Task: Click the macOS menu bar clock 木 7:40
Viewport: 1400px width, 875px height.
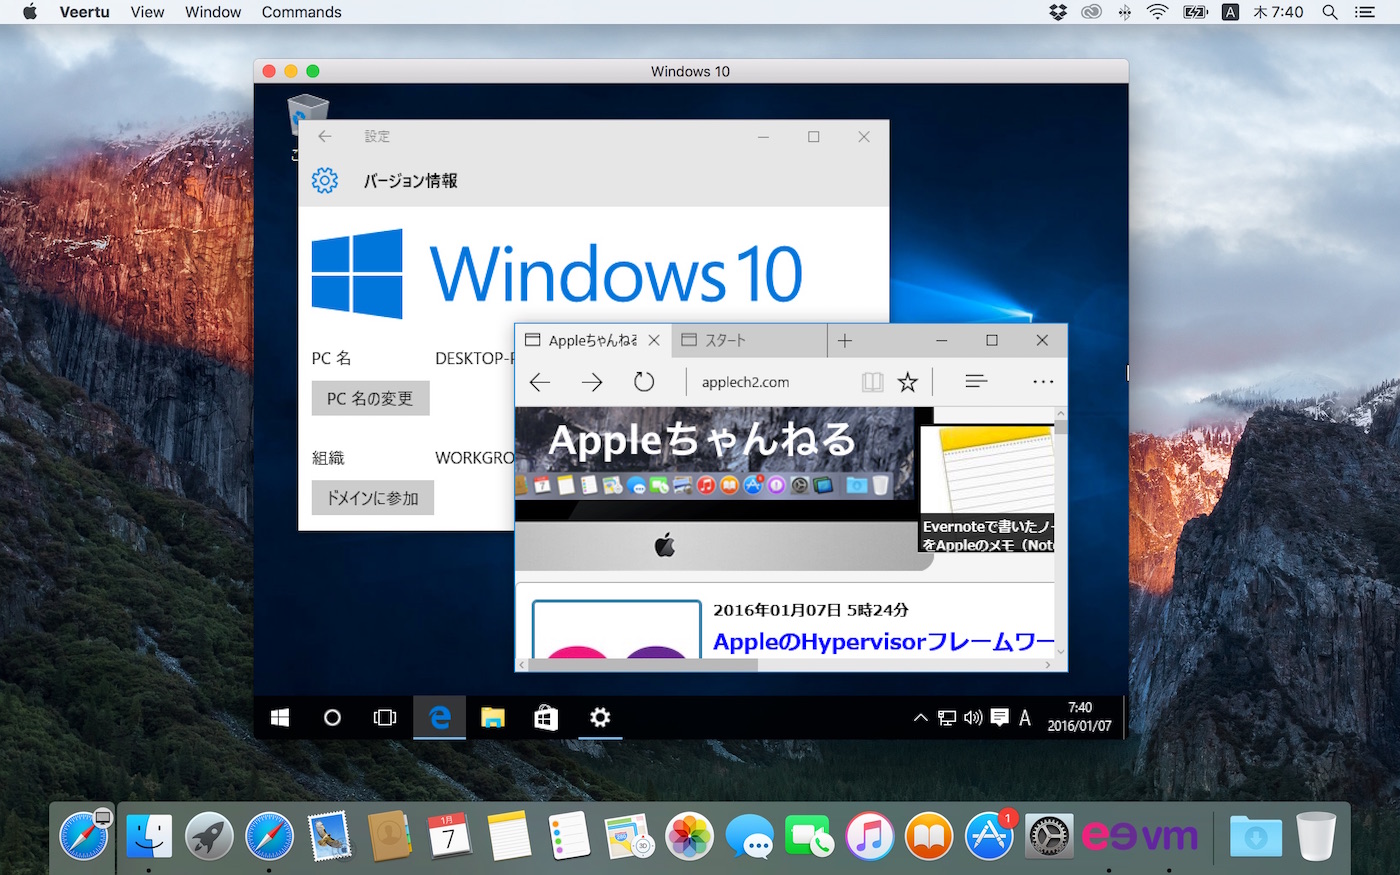Action: 1278,12
